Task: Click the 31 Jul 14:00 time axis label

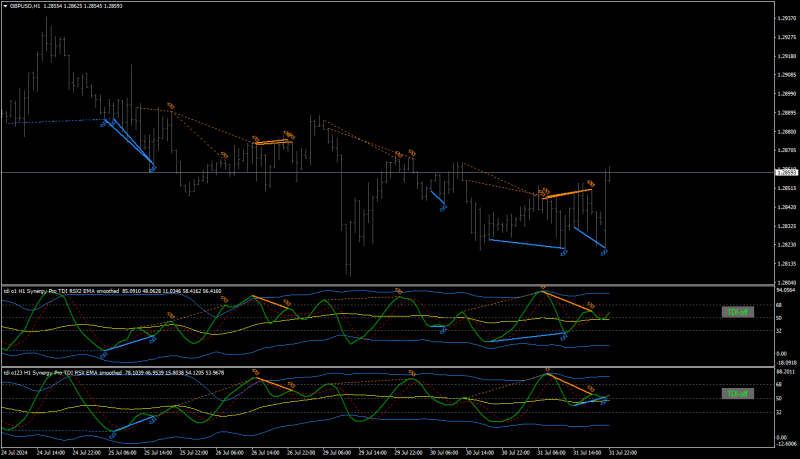Action: [x=586, y=452]
